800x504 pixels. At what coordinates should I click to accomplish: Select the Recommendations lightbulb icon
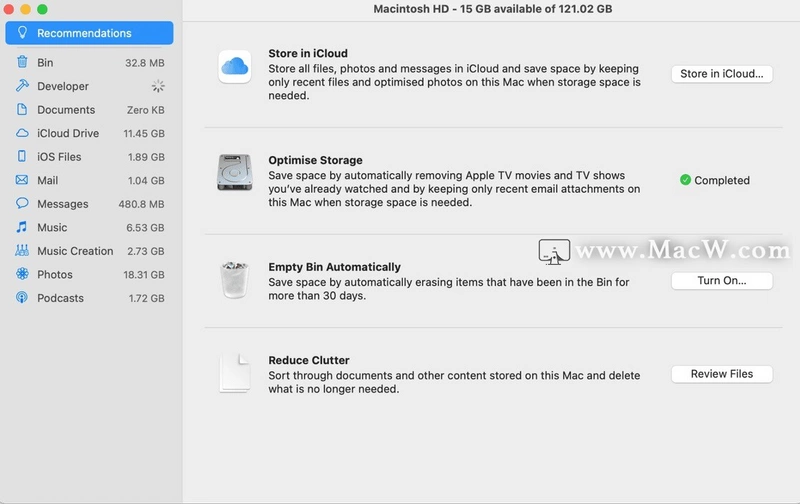(x=22, y=33)
